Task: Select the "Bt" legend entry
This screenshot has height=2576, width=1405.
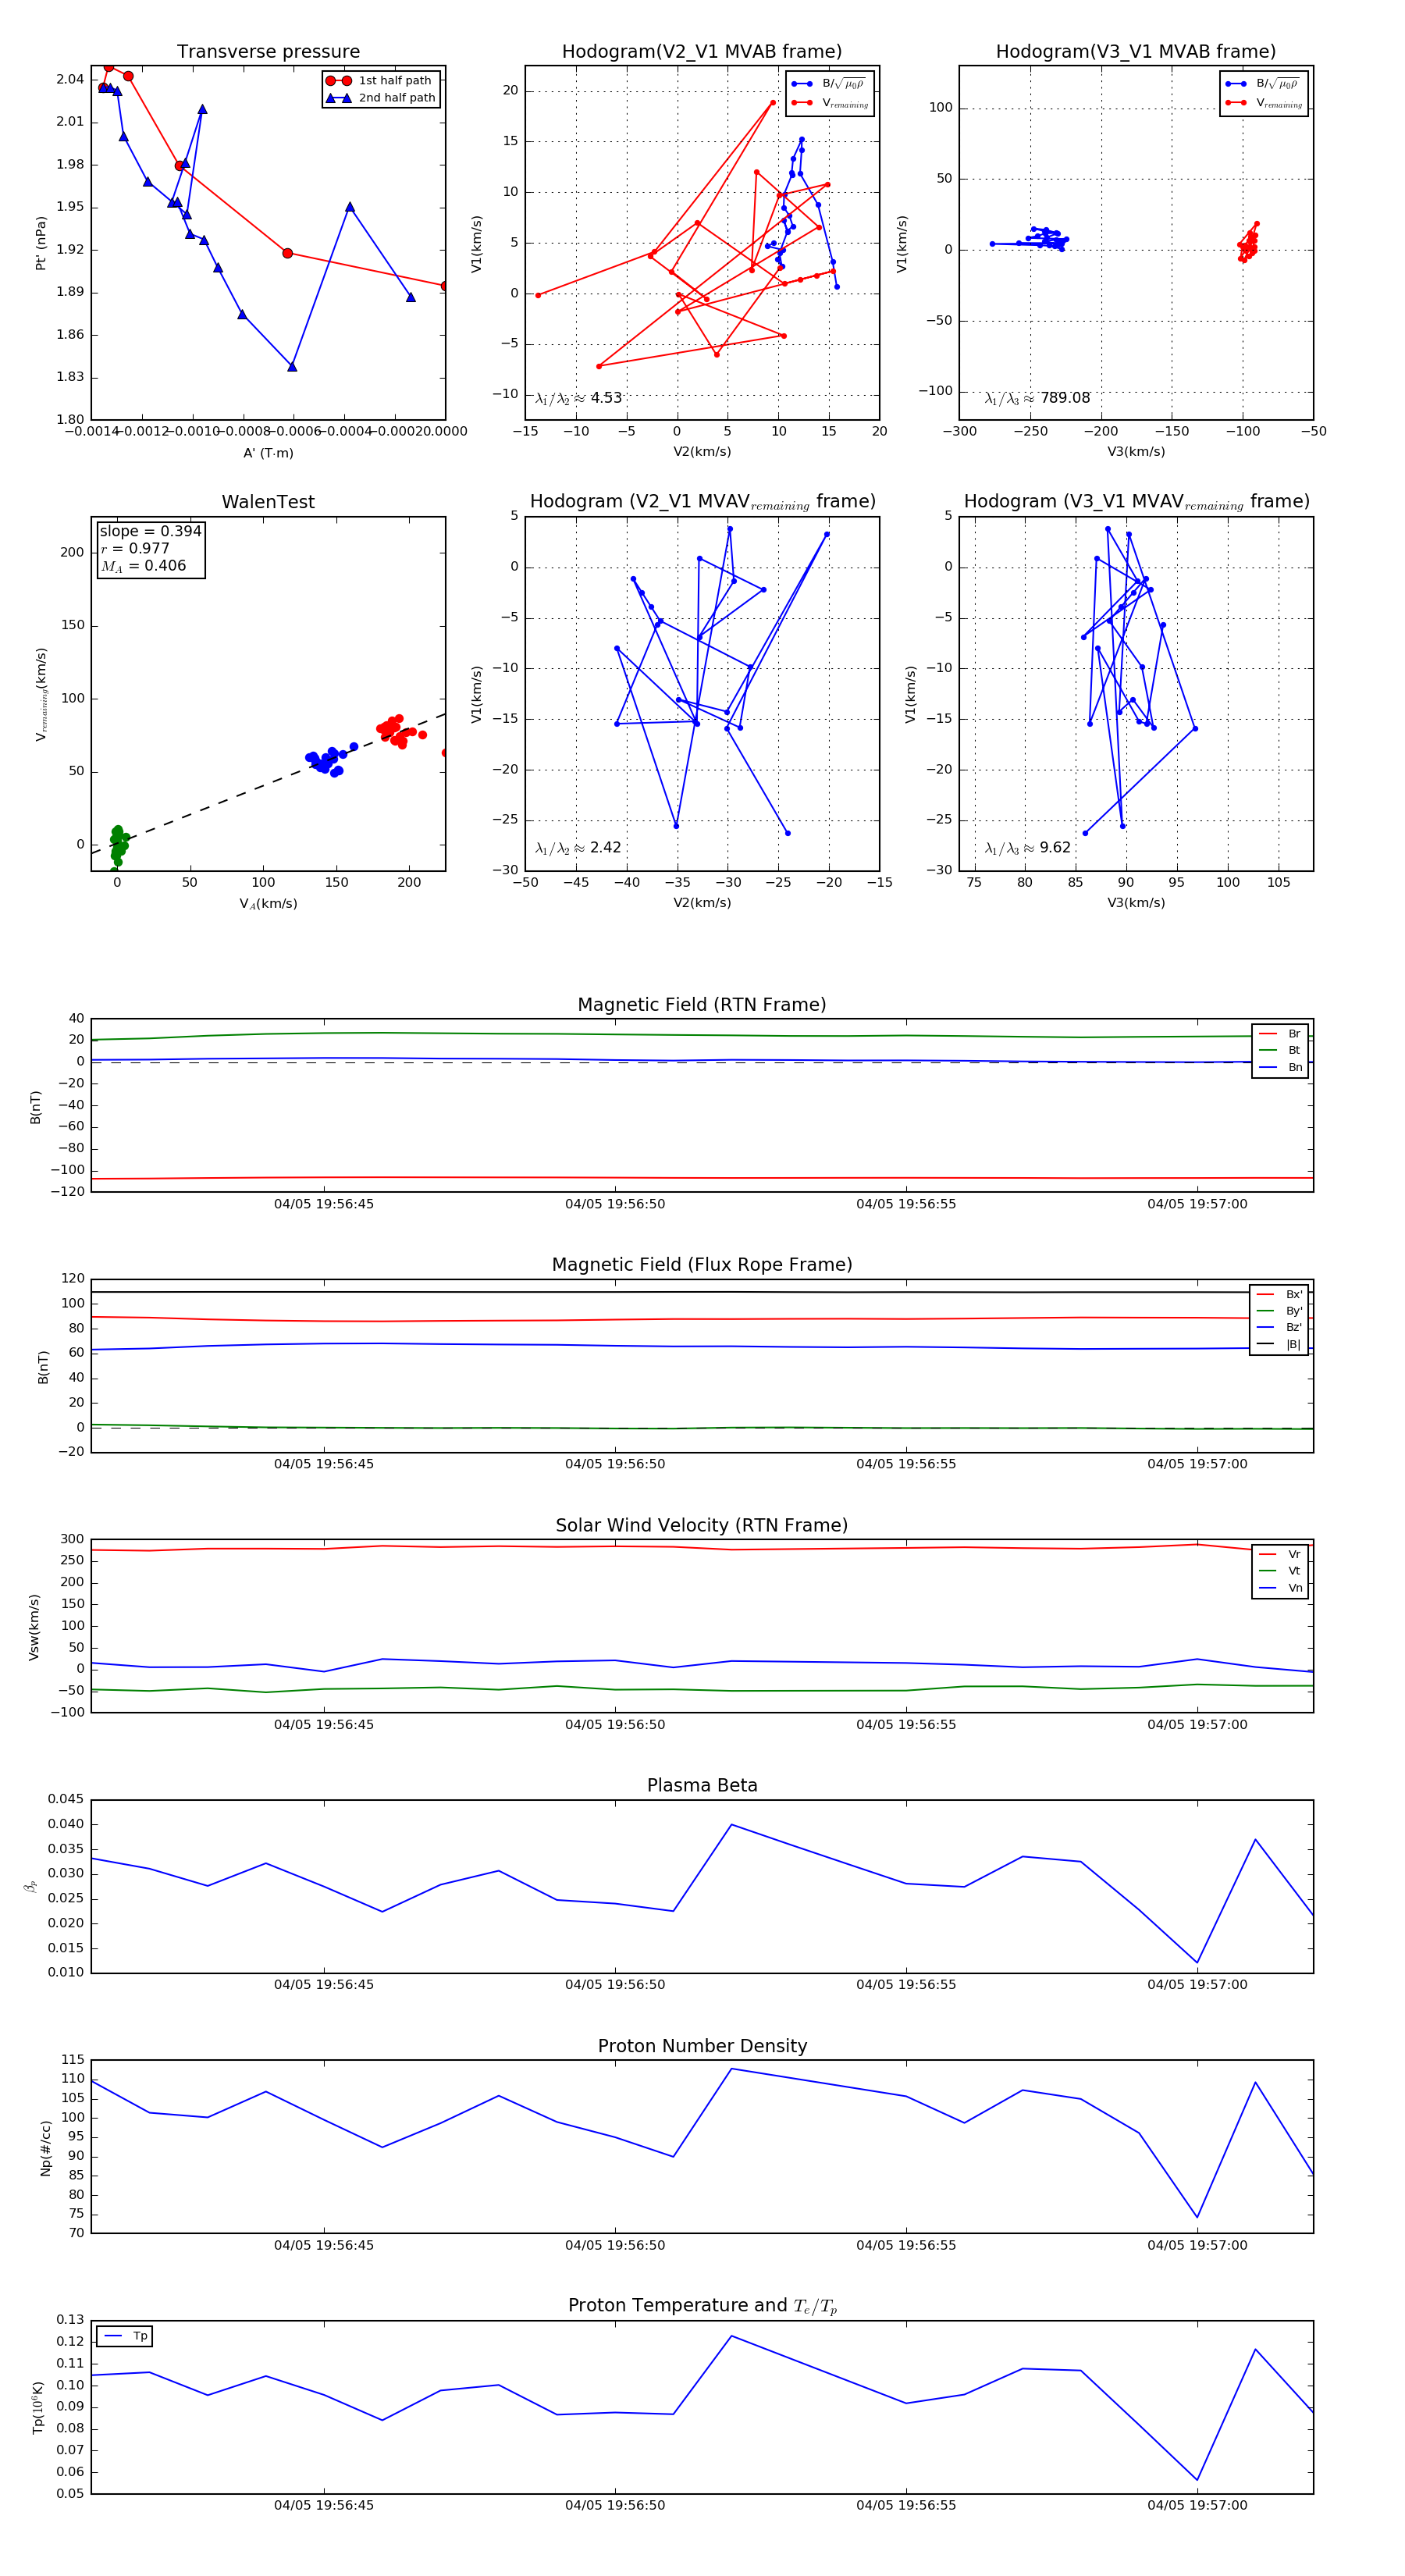Action: point(1280,1051)
